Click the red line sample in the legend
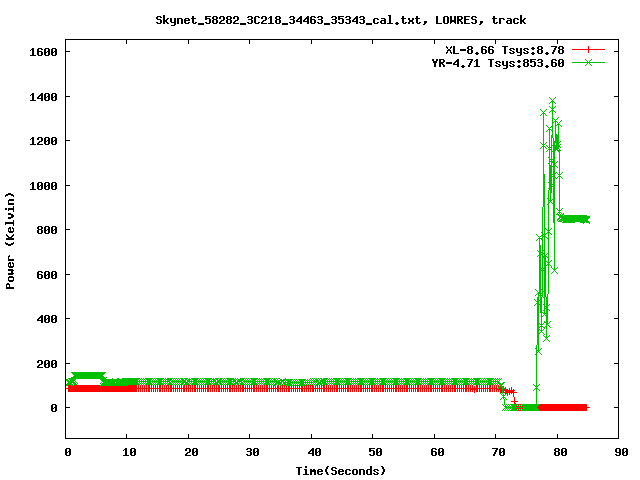The height and width of the screenshot is (480, 640). (588, 50)
